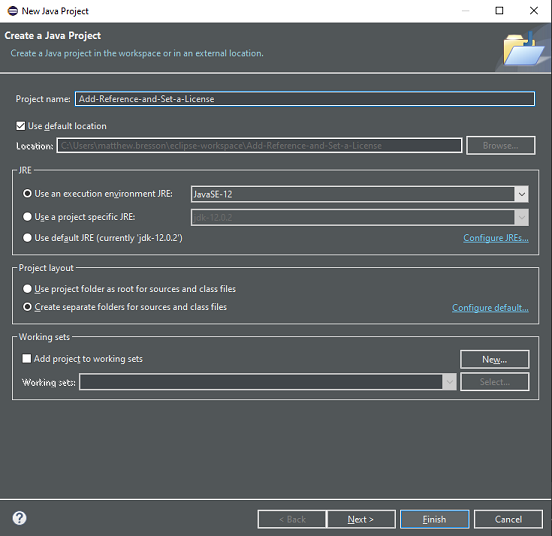The image size is (552, 536).
Task: Click the Location path field
Action: 259,145
